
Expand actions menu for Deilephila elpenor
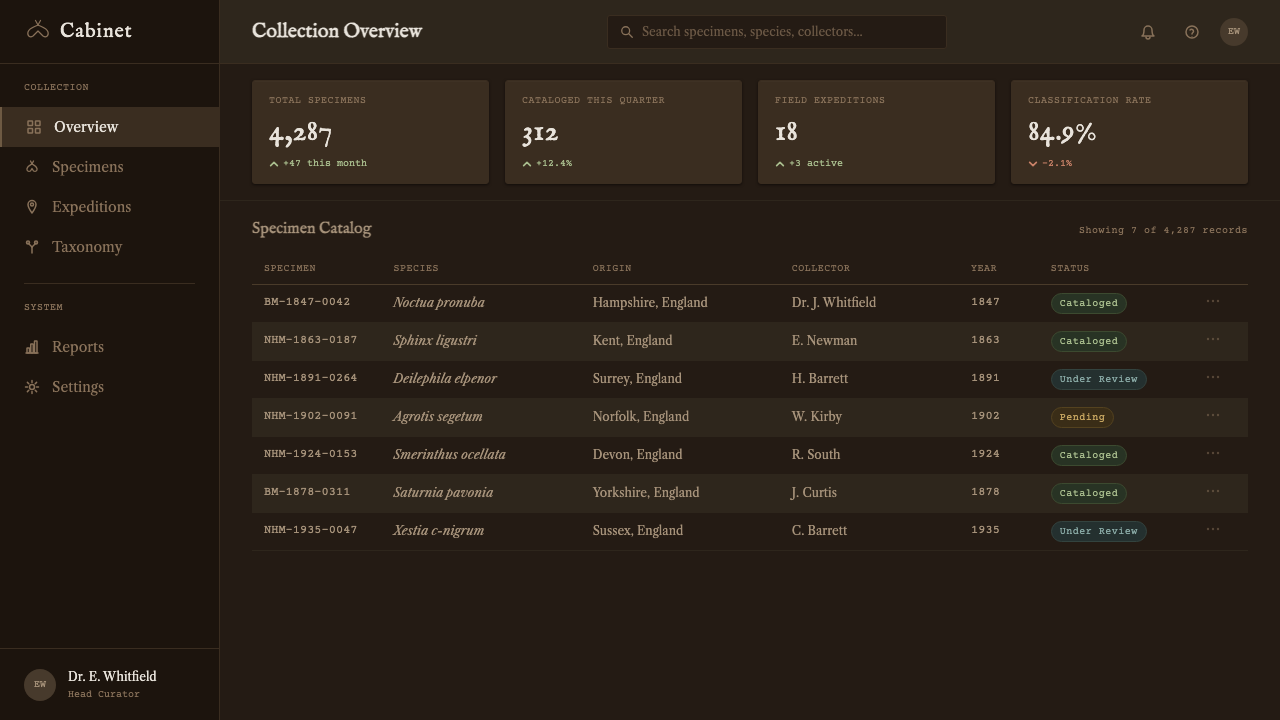point(1213,377)
